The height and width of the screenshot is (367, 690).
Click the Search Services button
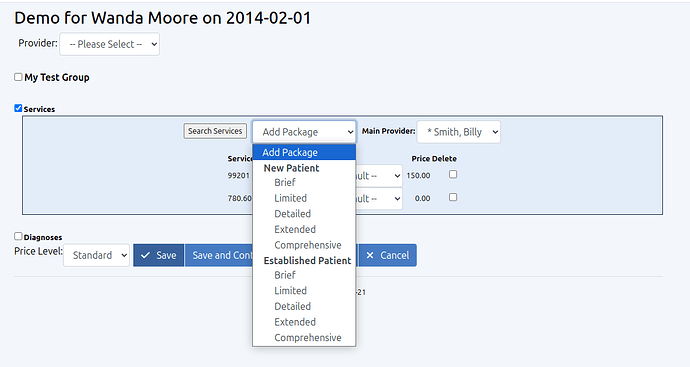[x=215, y=131]
